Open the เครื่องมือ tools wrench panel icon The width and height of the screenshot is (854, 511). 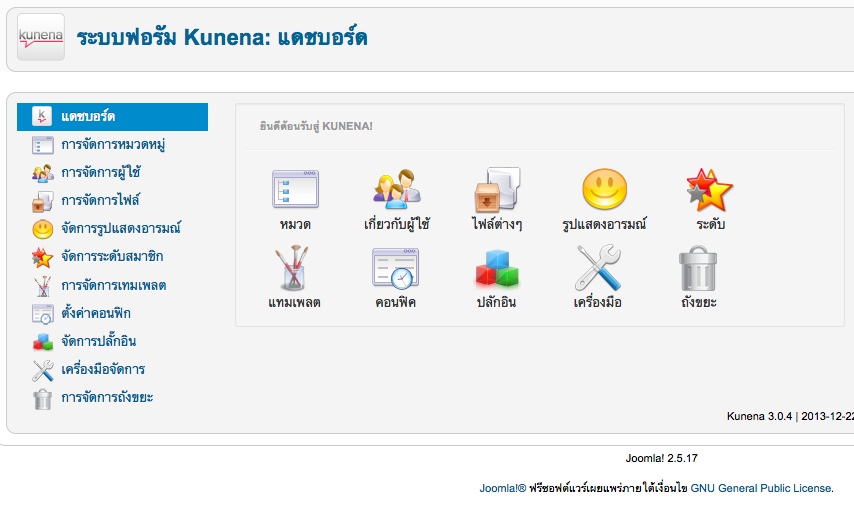pyautogui.click(x=598, y=267)
